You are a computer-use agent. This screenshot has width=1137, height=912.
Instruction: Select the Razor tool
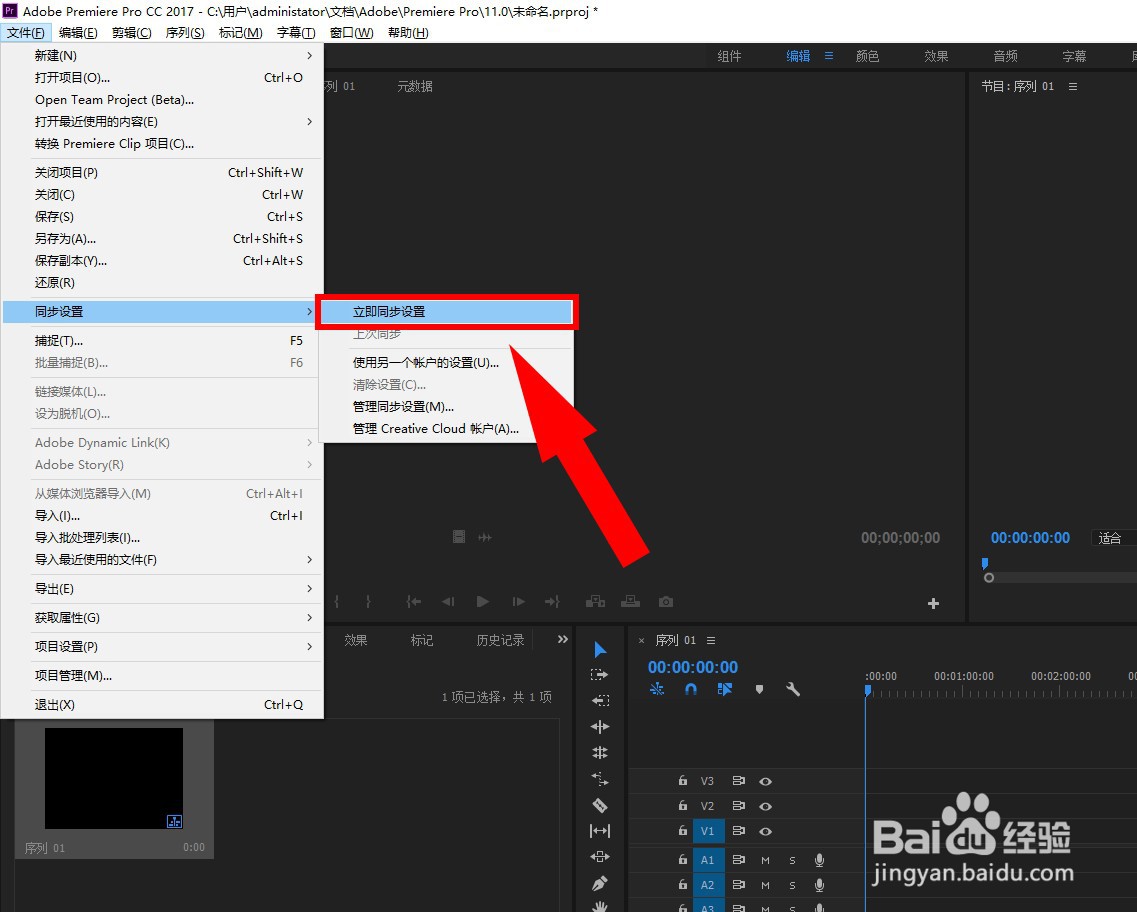point(600,805)
